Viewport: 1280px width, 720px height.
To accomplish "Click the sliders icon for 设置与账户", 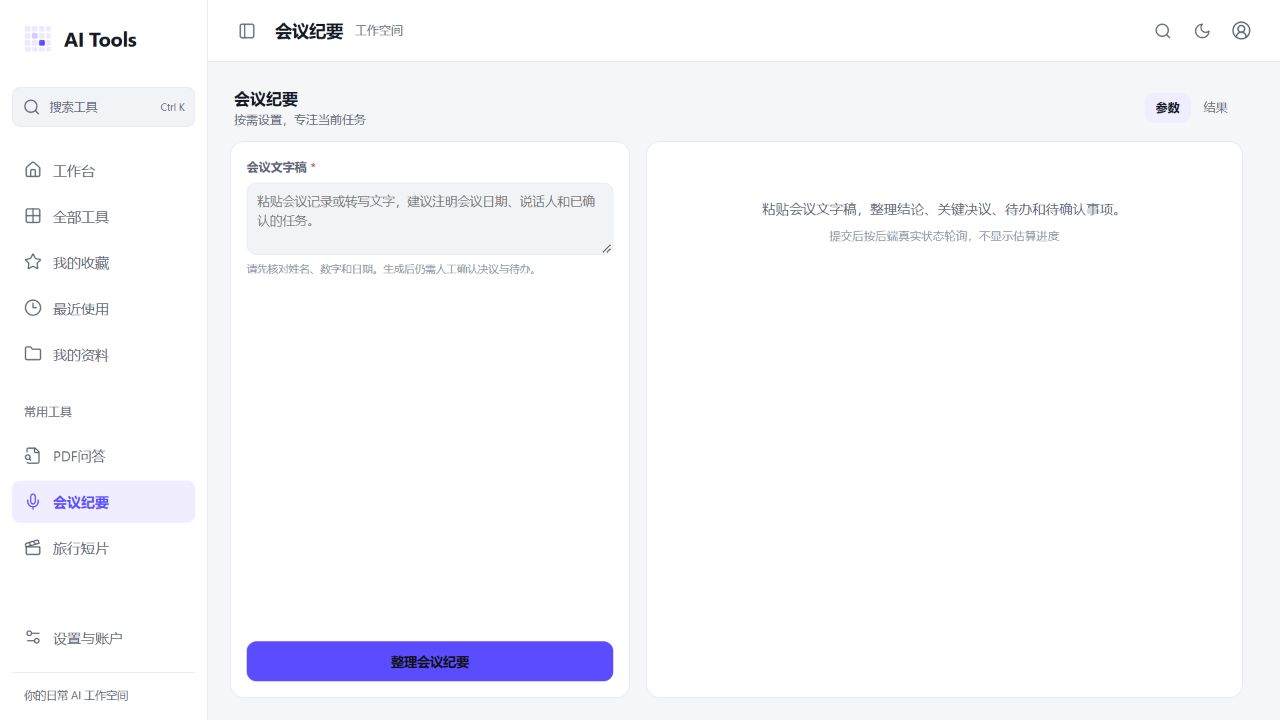I will click(x=33, y=638).
